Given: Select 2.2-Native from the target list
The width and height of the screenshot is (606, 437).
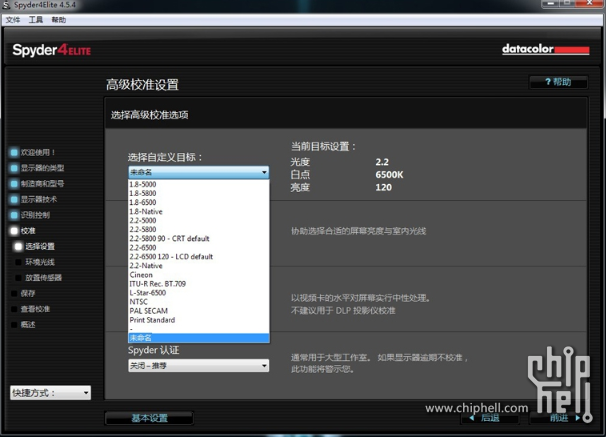Looking at the screenshot, I should pos(199,266).
